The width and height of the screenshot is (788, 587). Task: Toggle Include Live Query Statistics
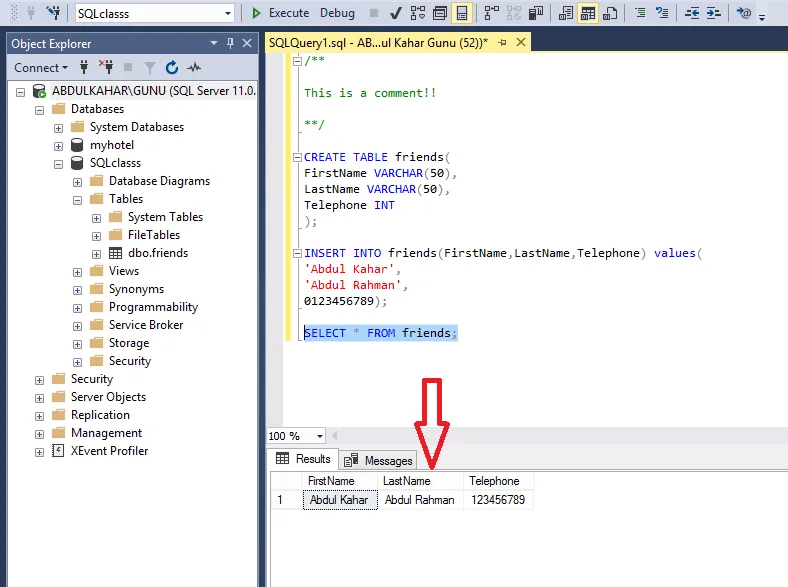pos(514,13)
